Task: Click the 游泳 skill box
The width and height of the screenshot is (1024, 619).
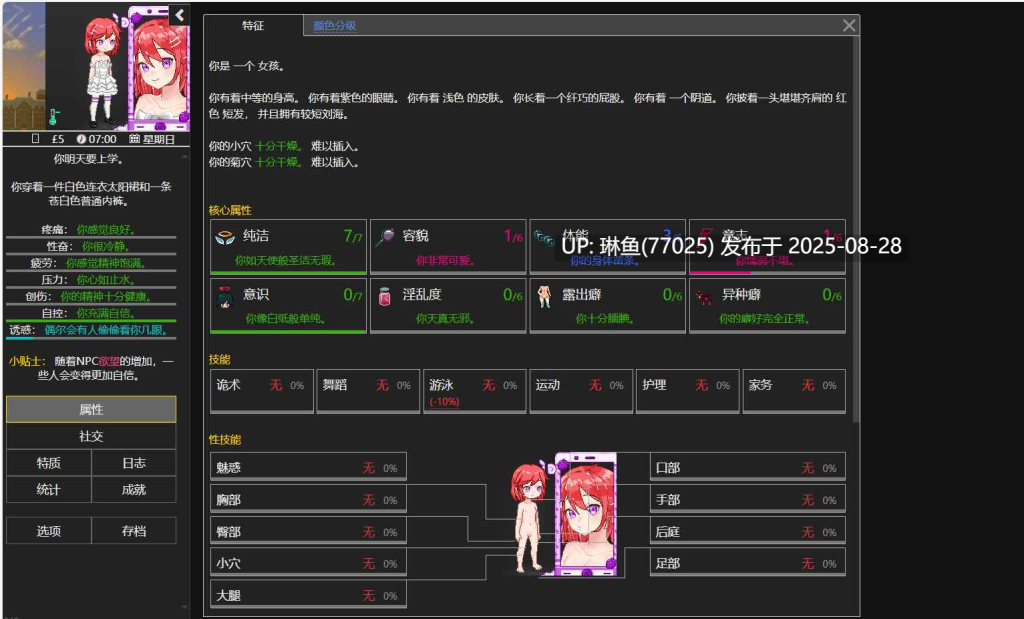Action: pyautogui.click(x=474, y=390)
